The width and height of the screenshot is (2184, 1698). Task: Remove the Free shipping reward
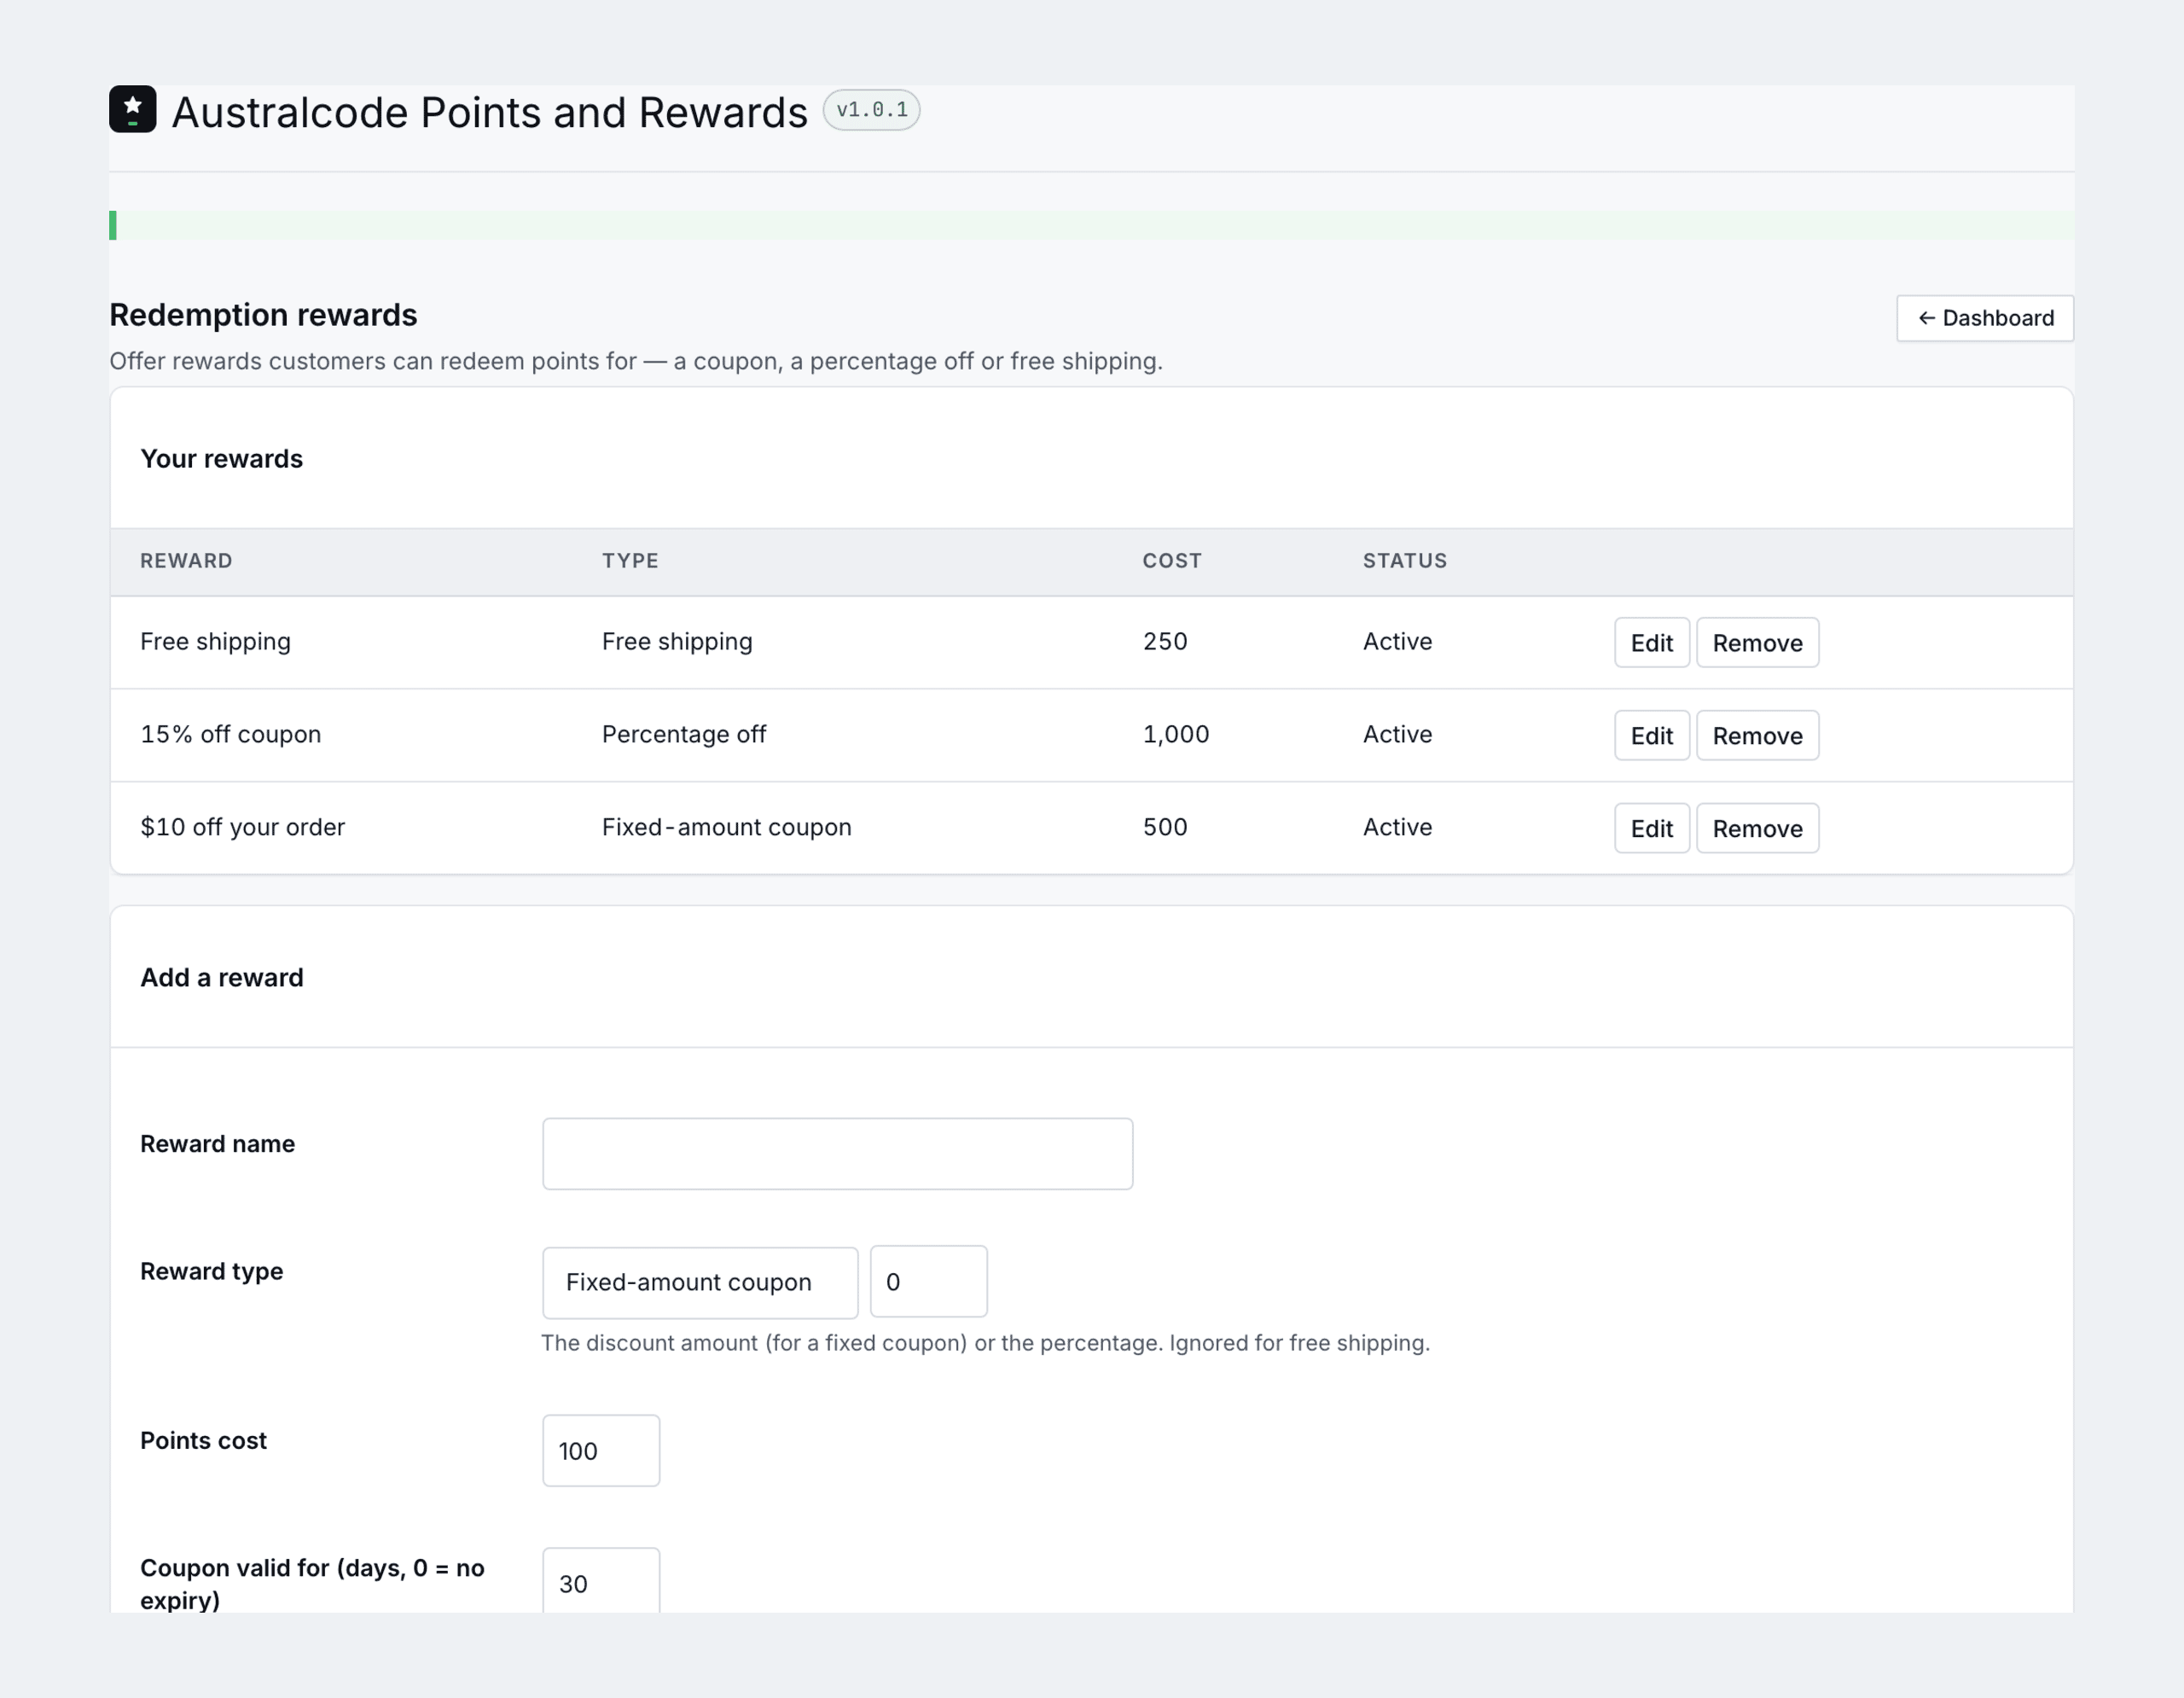point(1757,642)
